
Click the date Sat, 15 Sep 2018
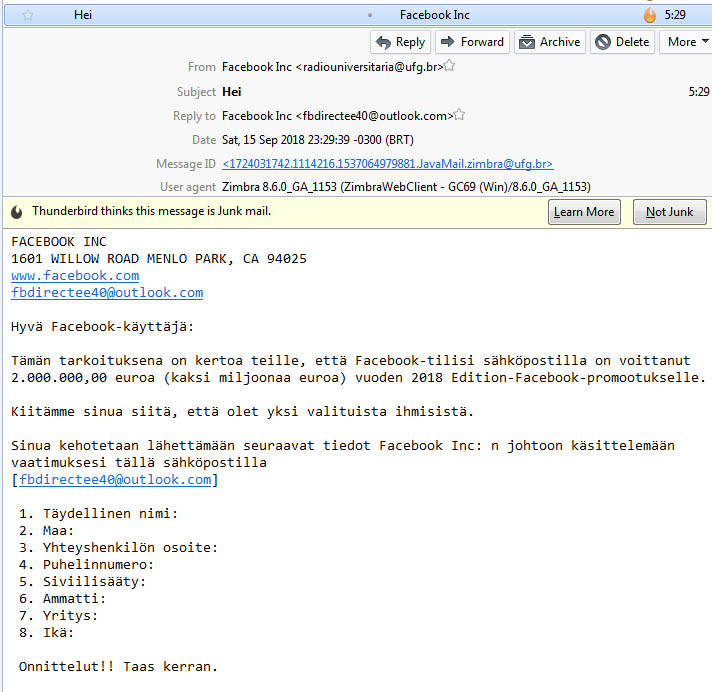[318, 140]
